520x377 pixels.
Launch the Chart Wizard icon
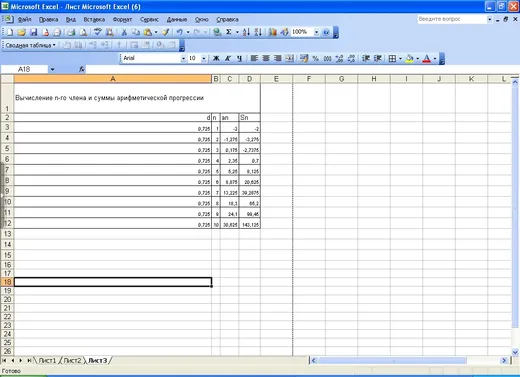(x=272, y=32)
